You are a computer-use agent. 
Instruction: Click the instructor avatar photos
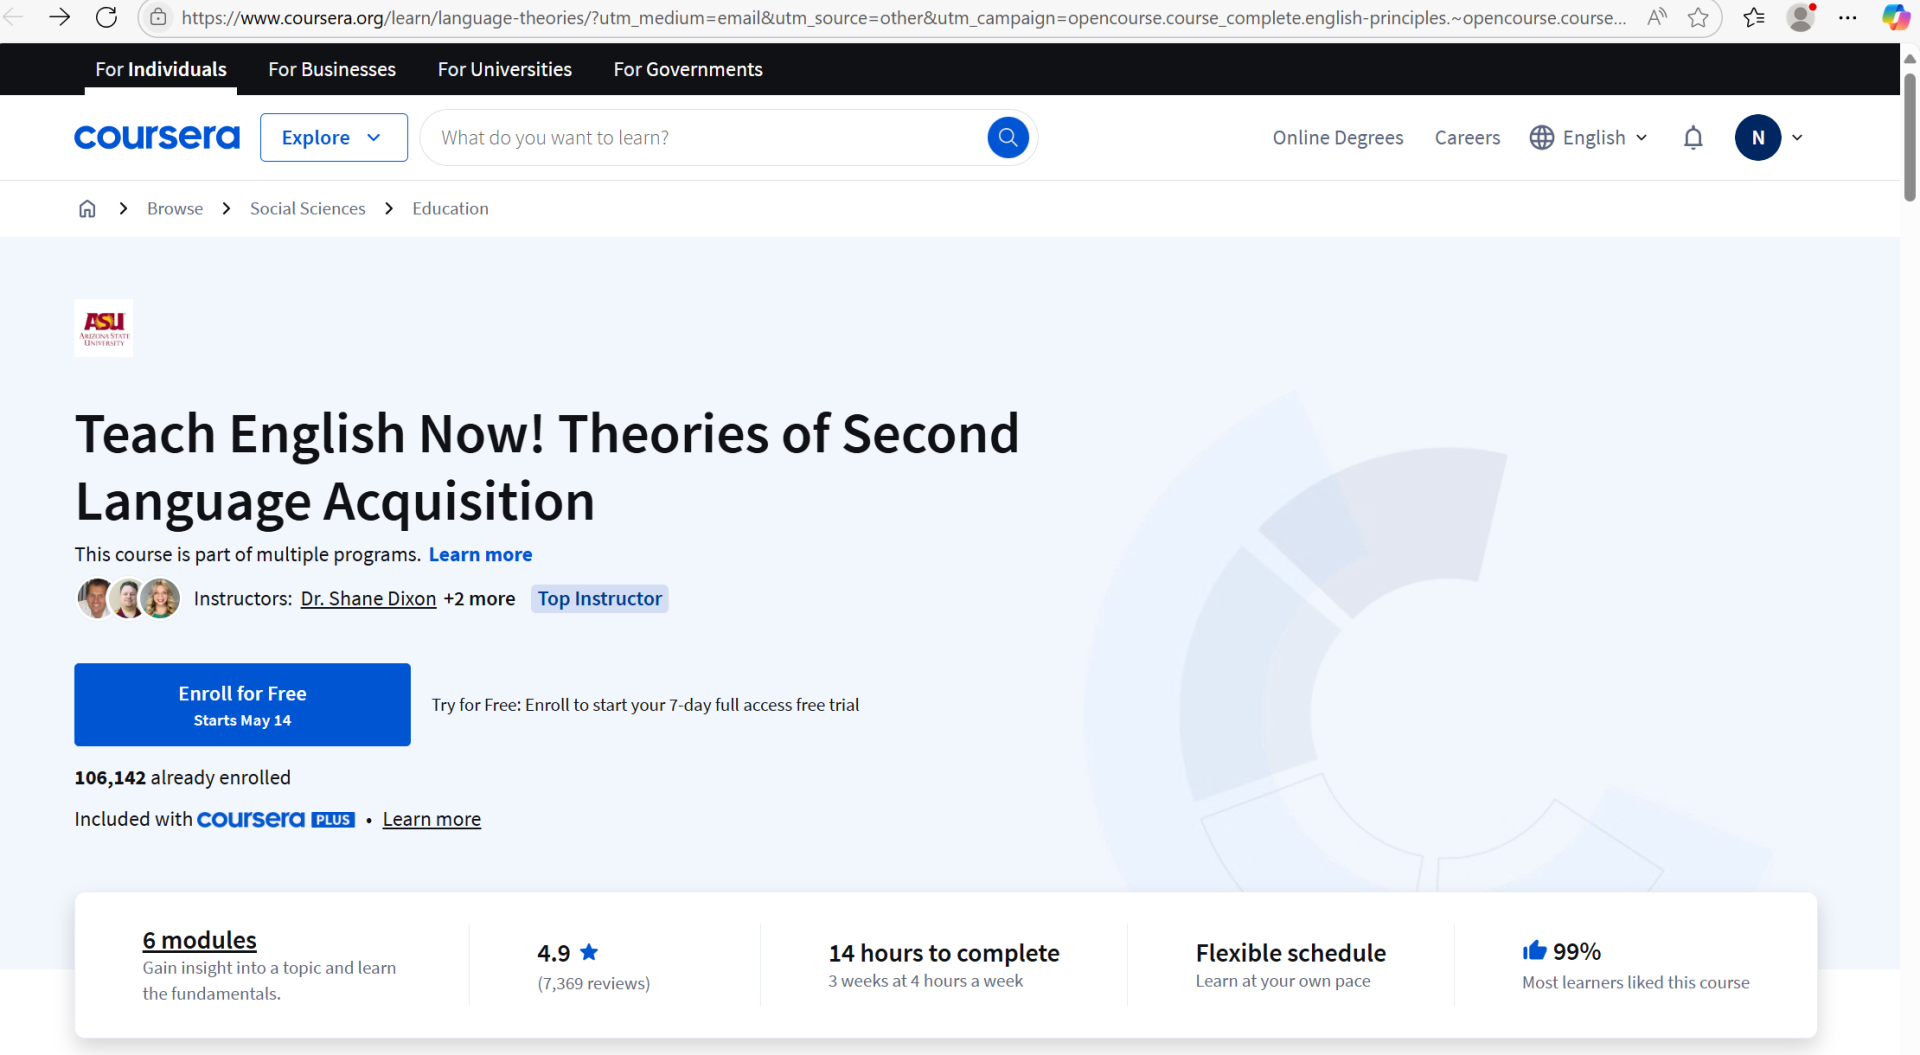tap(128, 599)
